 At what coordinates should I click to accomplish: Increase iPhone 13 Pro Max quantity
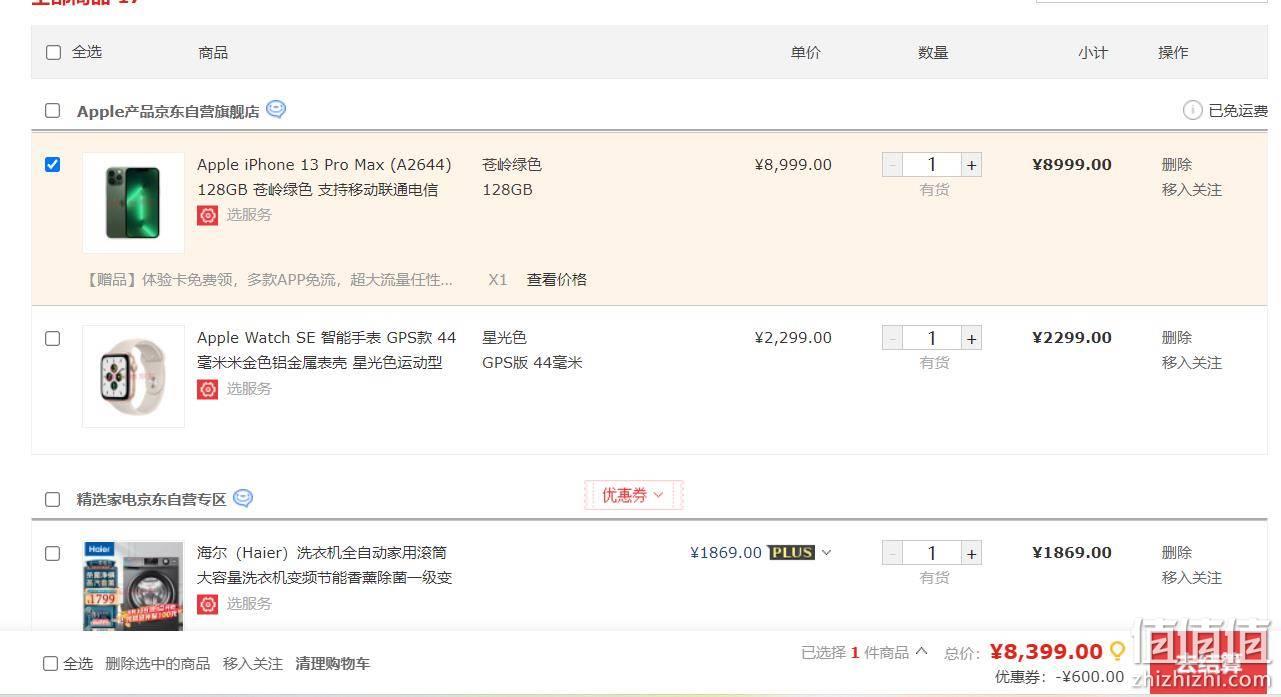971,165
